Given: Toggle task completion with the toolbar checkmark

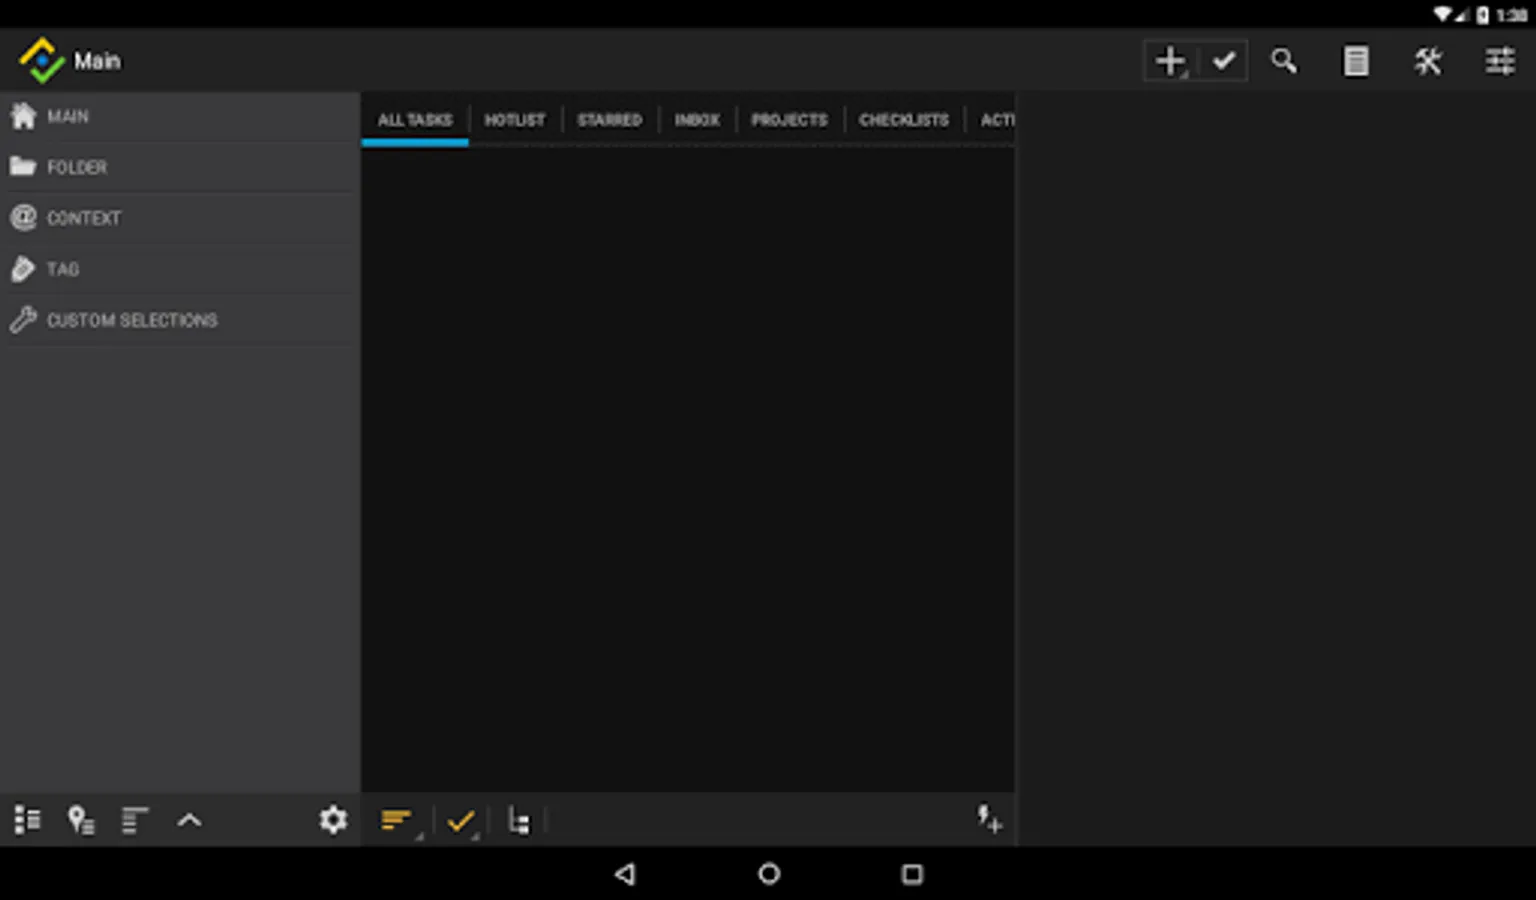Looking at the screenshot, I should coord(1224,60).
